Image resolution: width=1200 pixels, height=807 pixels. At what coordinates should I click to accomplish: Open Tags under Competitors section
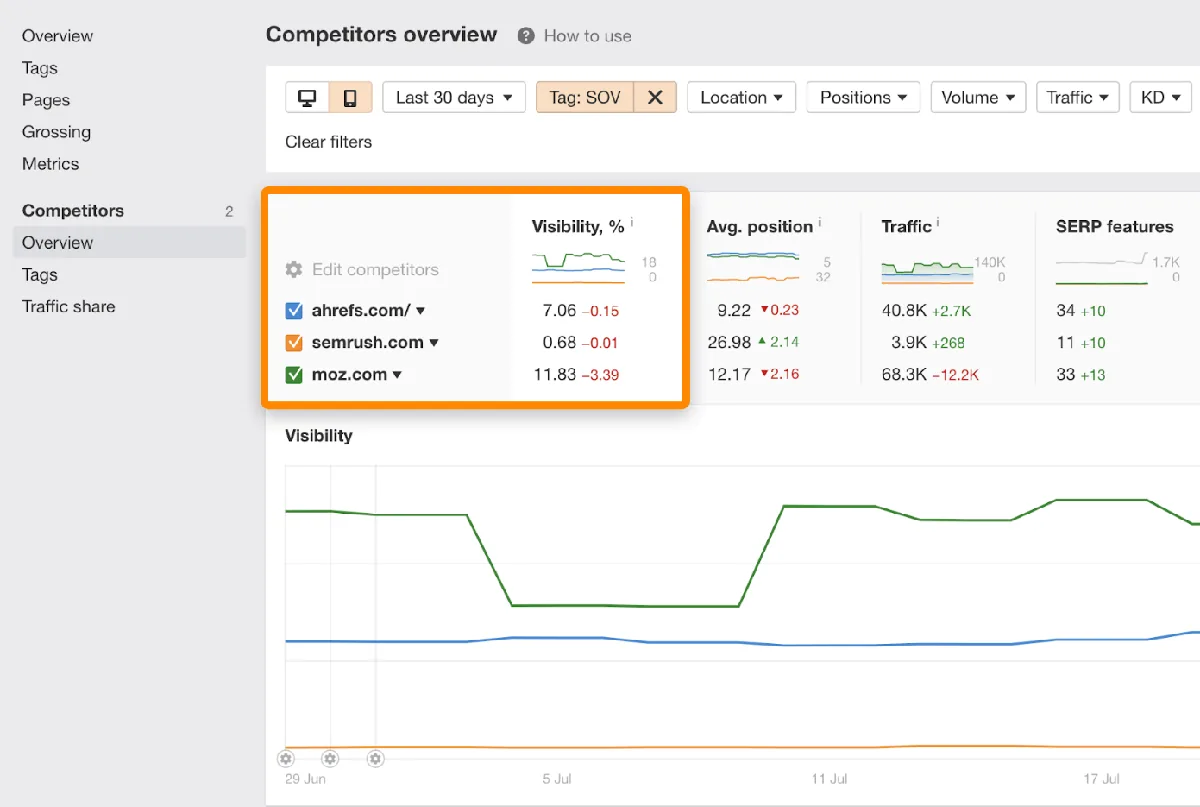(x=40, y=275)
